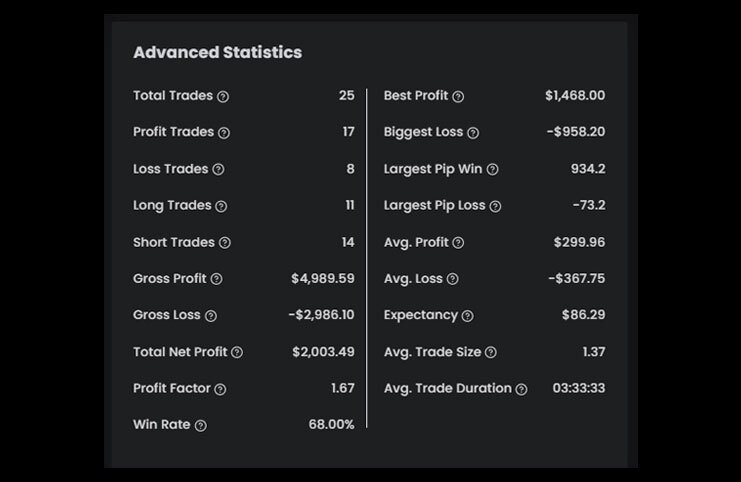Click the help icon next to Total Net Profit
Screen dimensions: 741x482
(x=237, y=352)
